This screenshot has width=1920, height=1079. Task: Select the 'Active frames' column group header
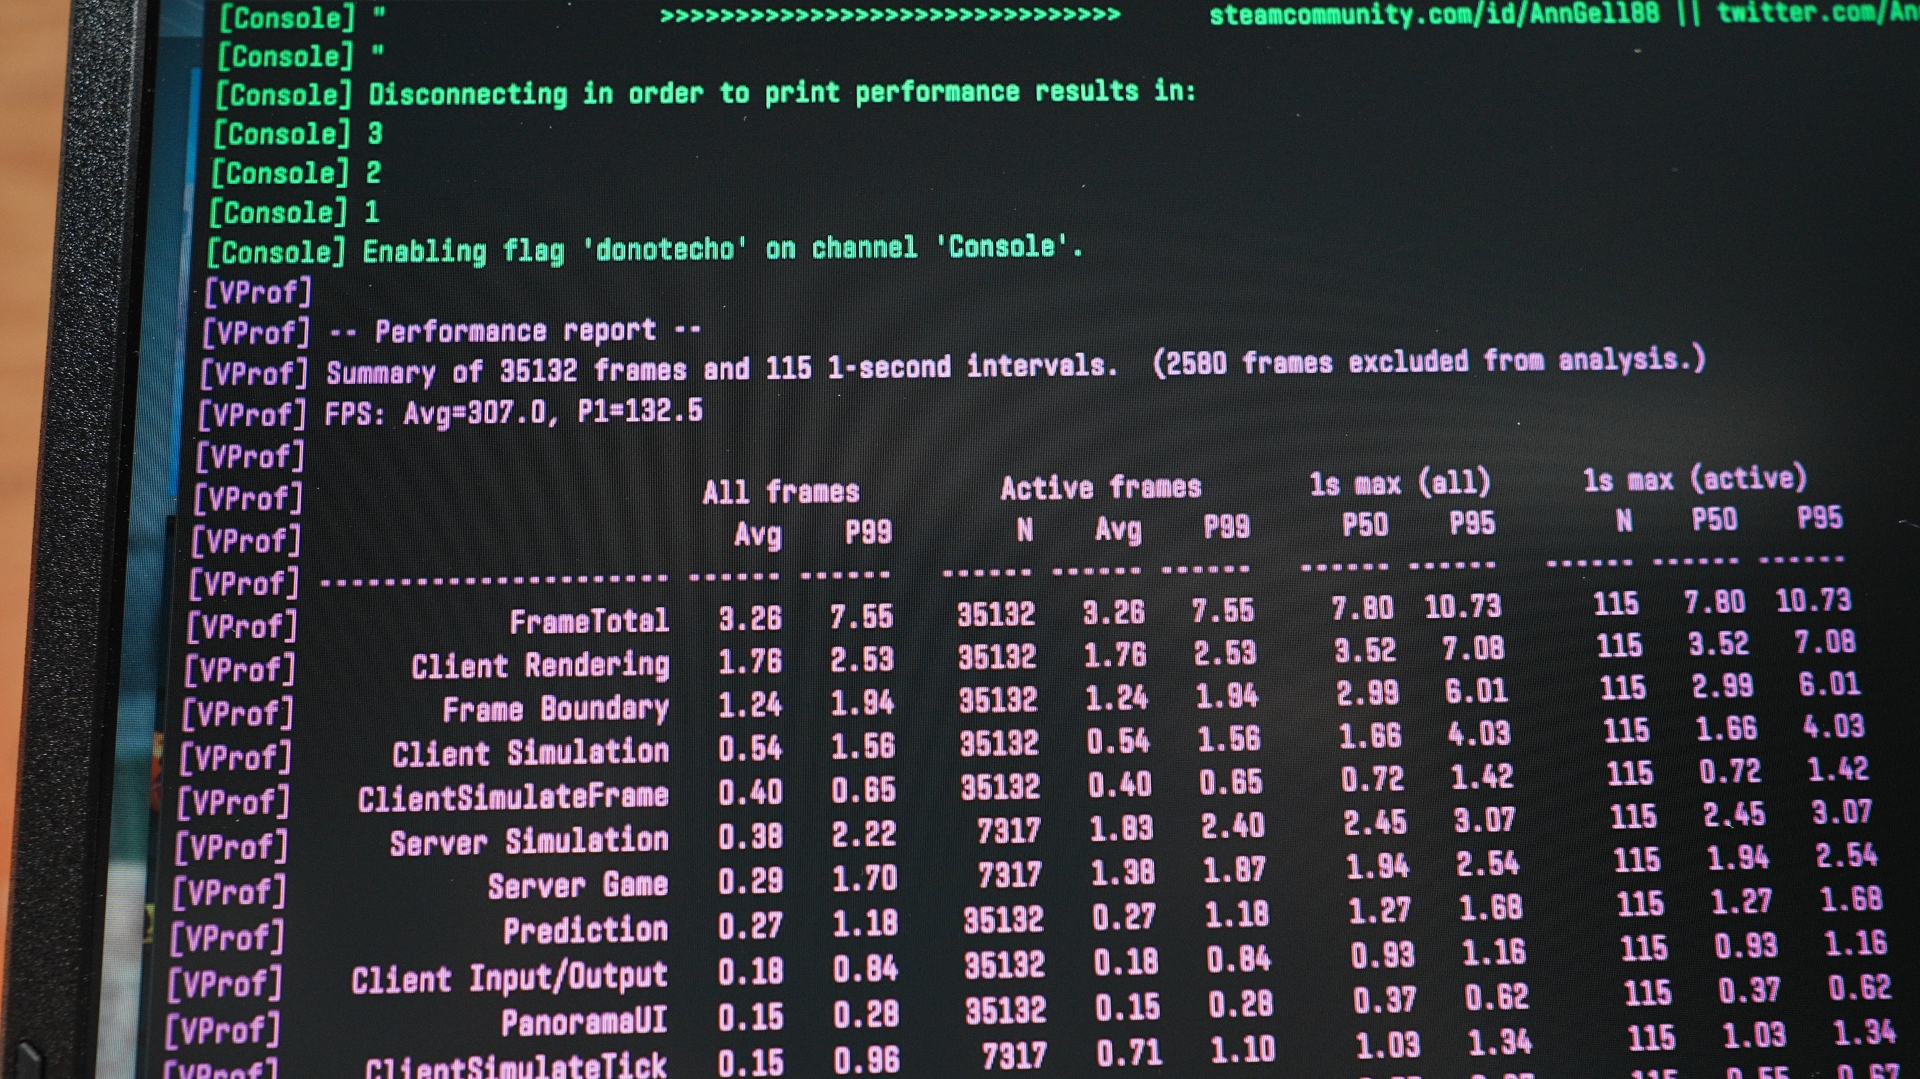click(x=1100, y=488)
